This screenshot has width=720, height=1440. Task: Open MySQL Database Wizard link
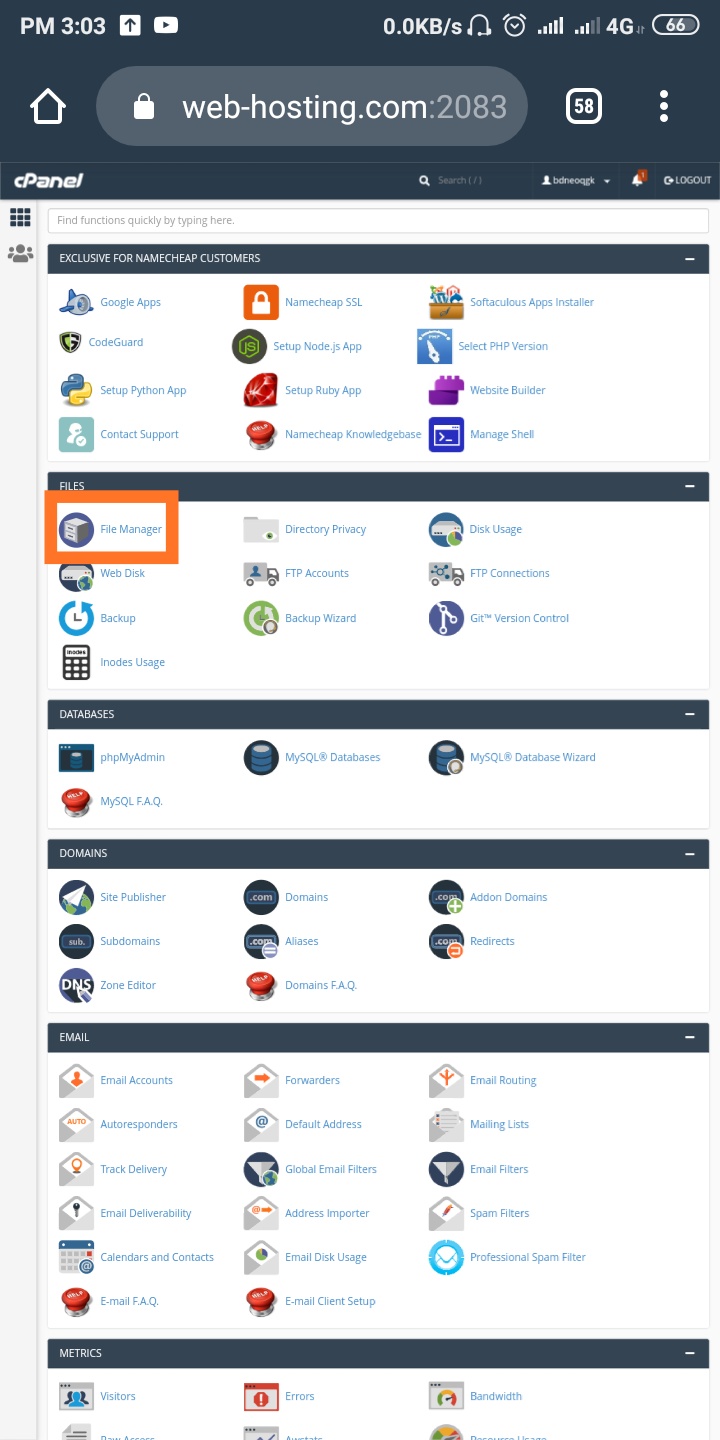[532, 757]
